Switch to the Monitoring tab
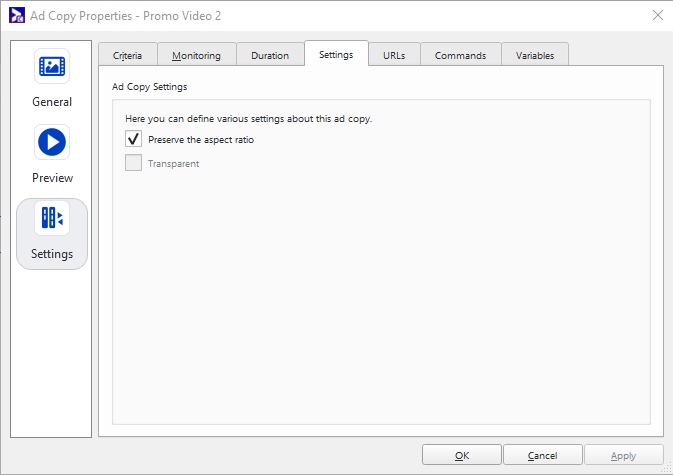The height and width of the screenshot is (475, 673). click(197, 55)
